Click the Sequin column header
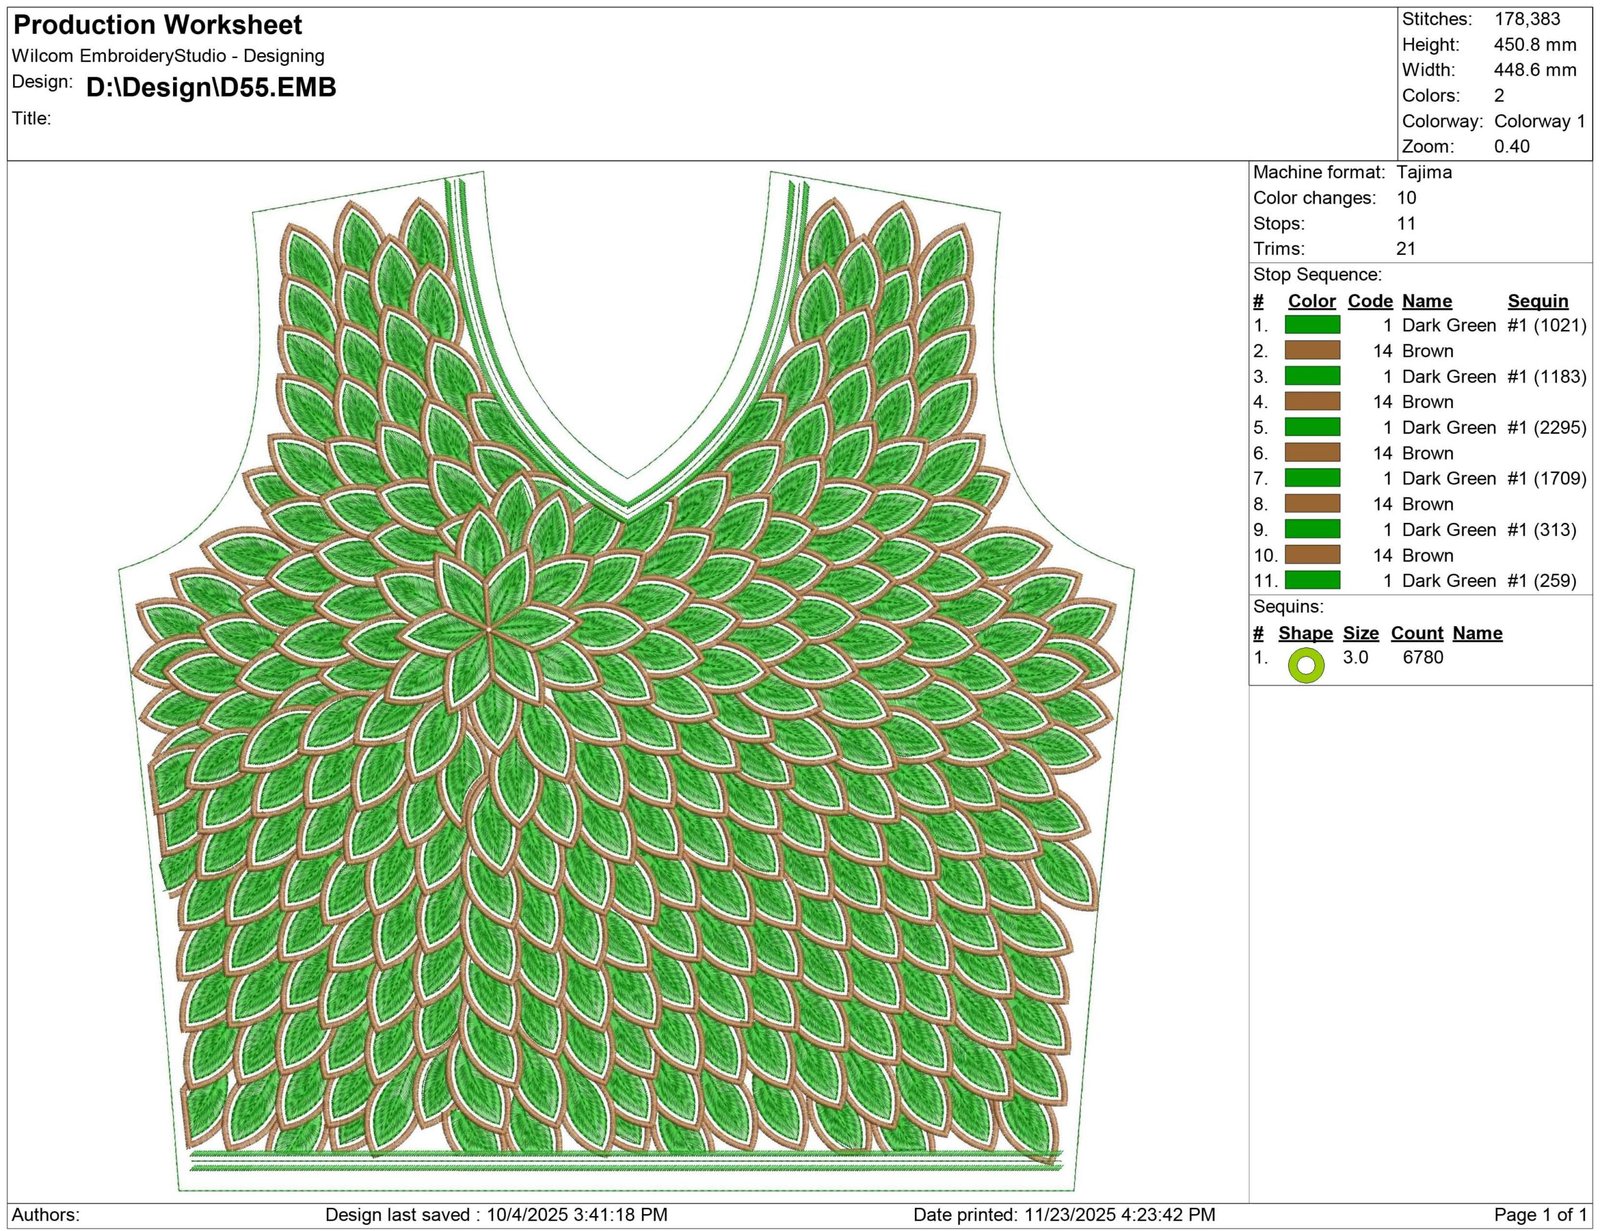The height and width of the screenshot is (1231, 1600). (x=1537, y=301)
